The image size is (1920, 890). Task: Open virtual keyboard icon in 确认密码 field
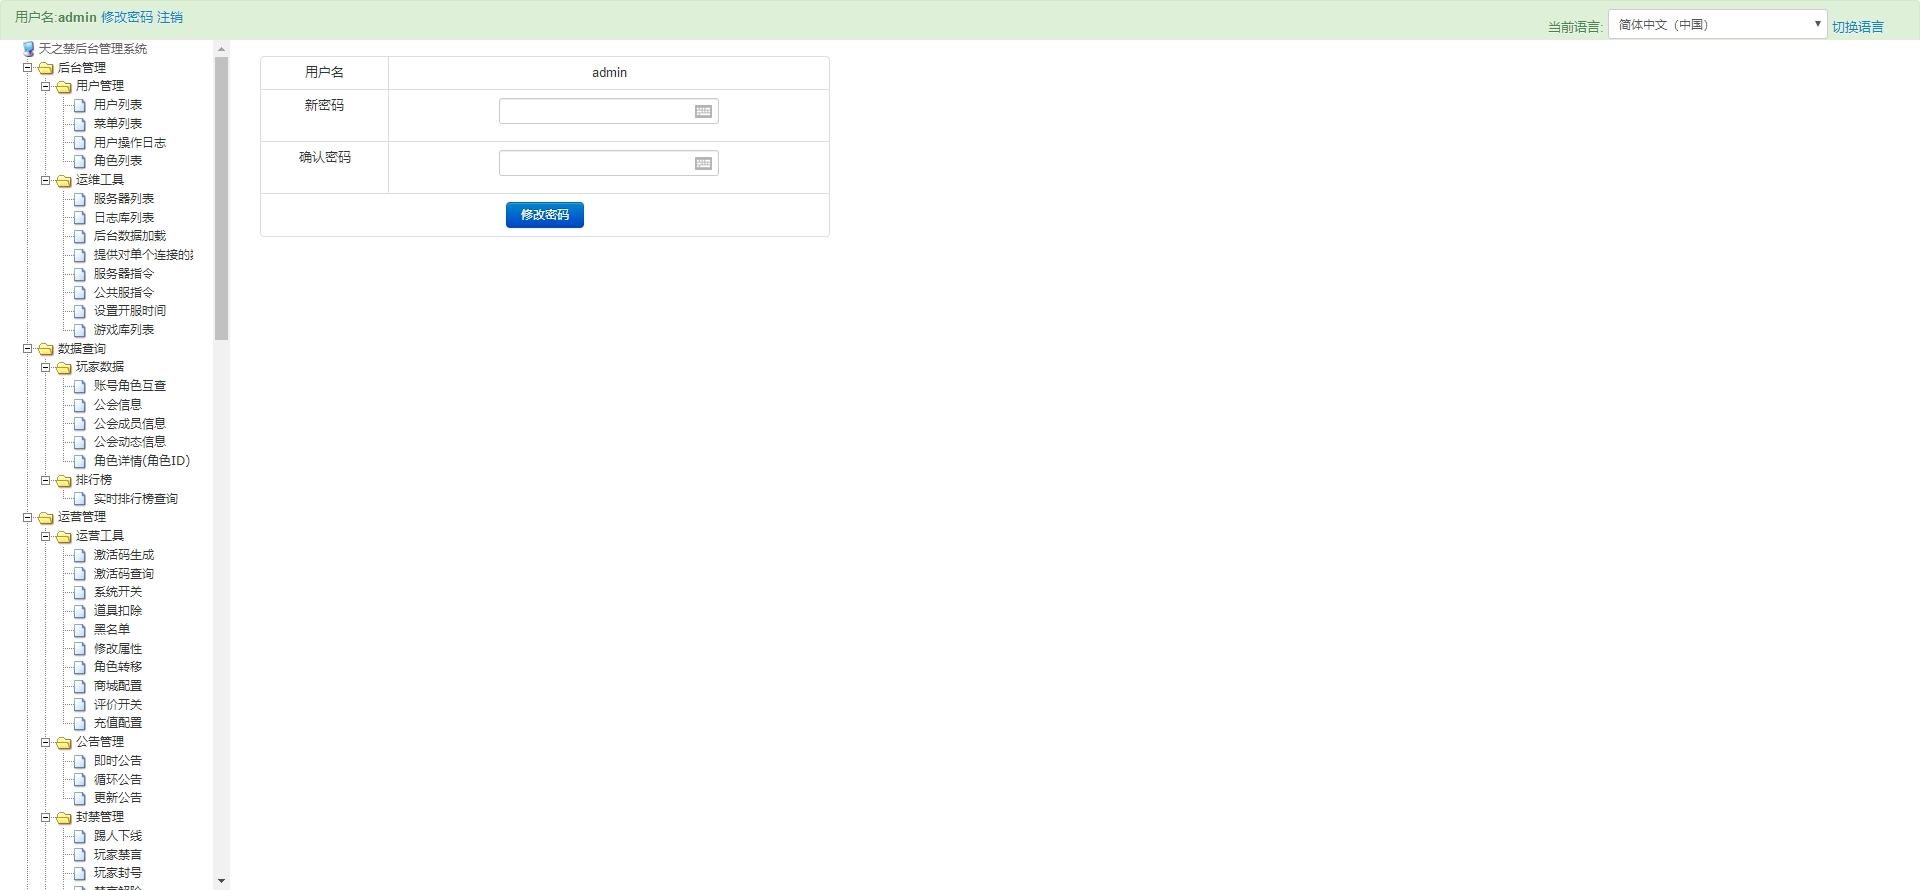[703, 163]
